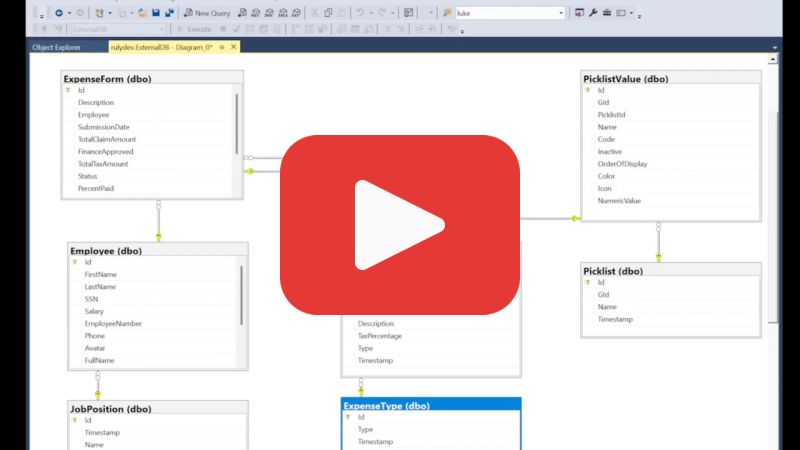Click the Save All icon
Viewport: 800px width, 450px height.
coord(169,13)
